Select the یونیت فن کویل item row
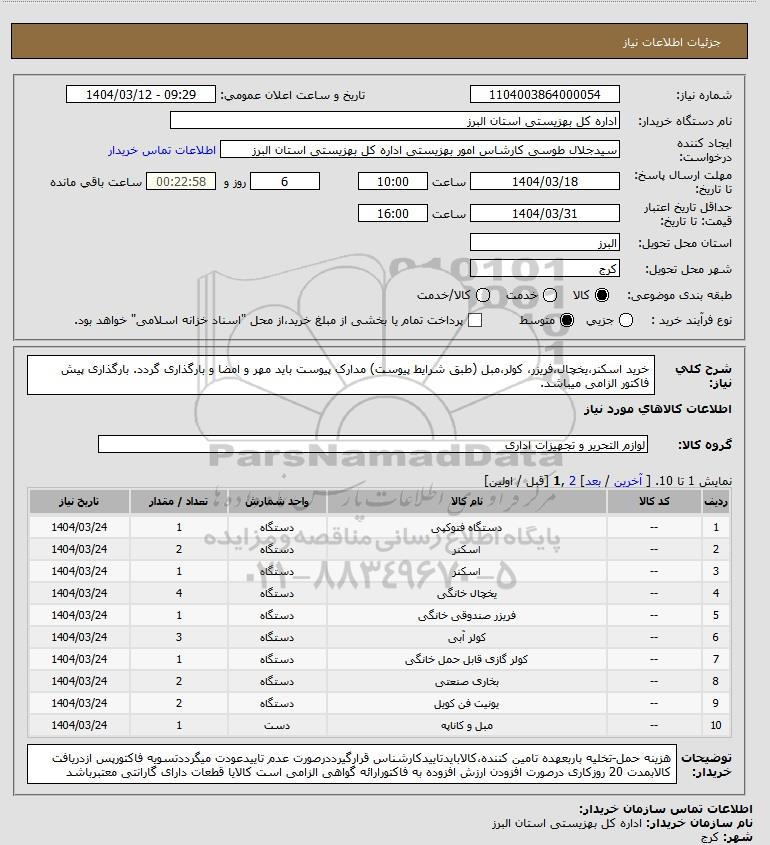Viewport: 770px width, 845px height. tap(380, 704)
